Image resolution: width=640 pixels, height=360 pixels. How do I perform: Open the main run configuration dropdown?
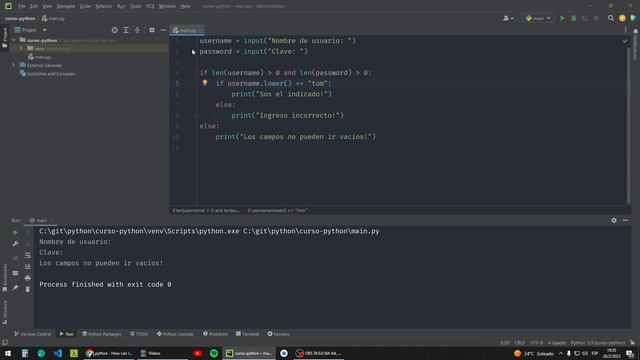[538, 18]
